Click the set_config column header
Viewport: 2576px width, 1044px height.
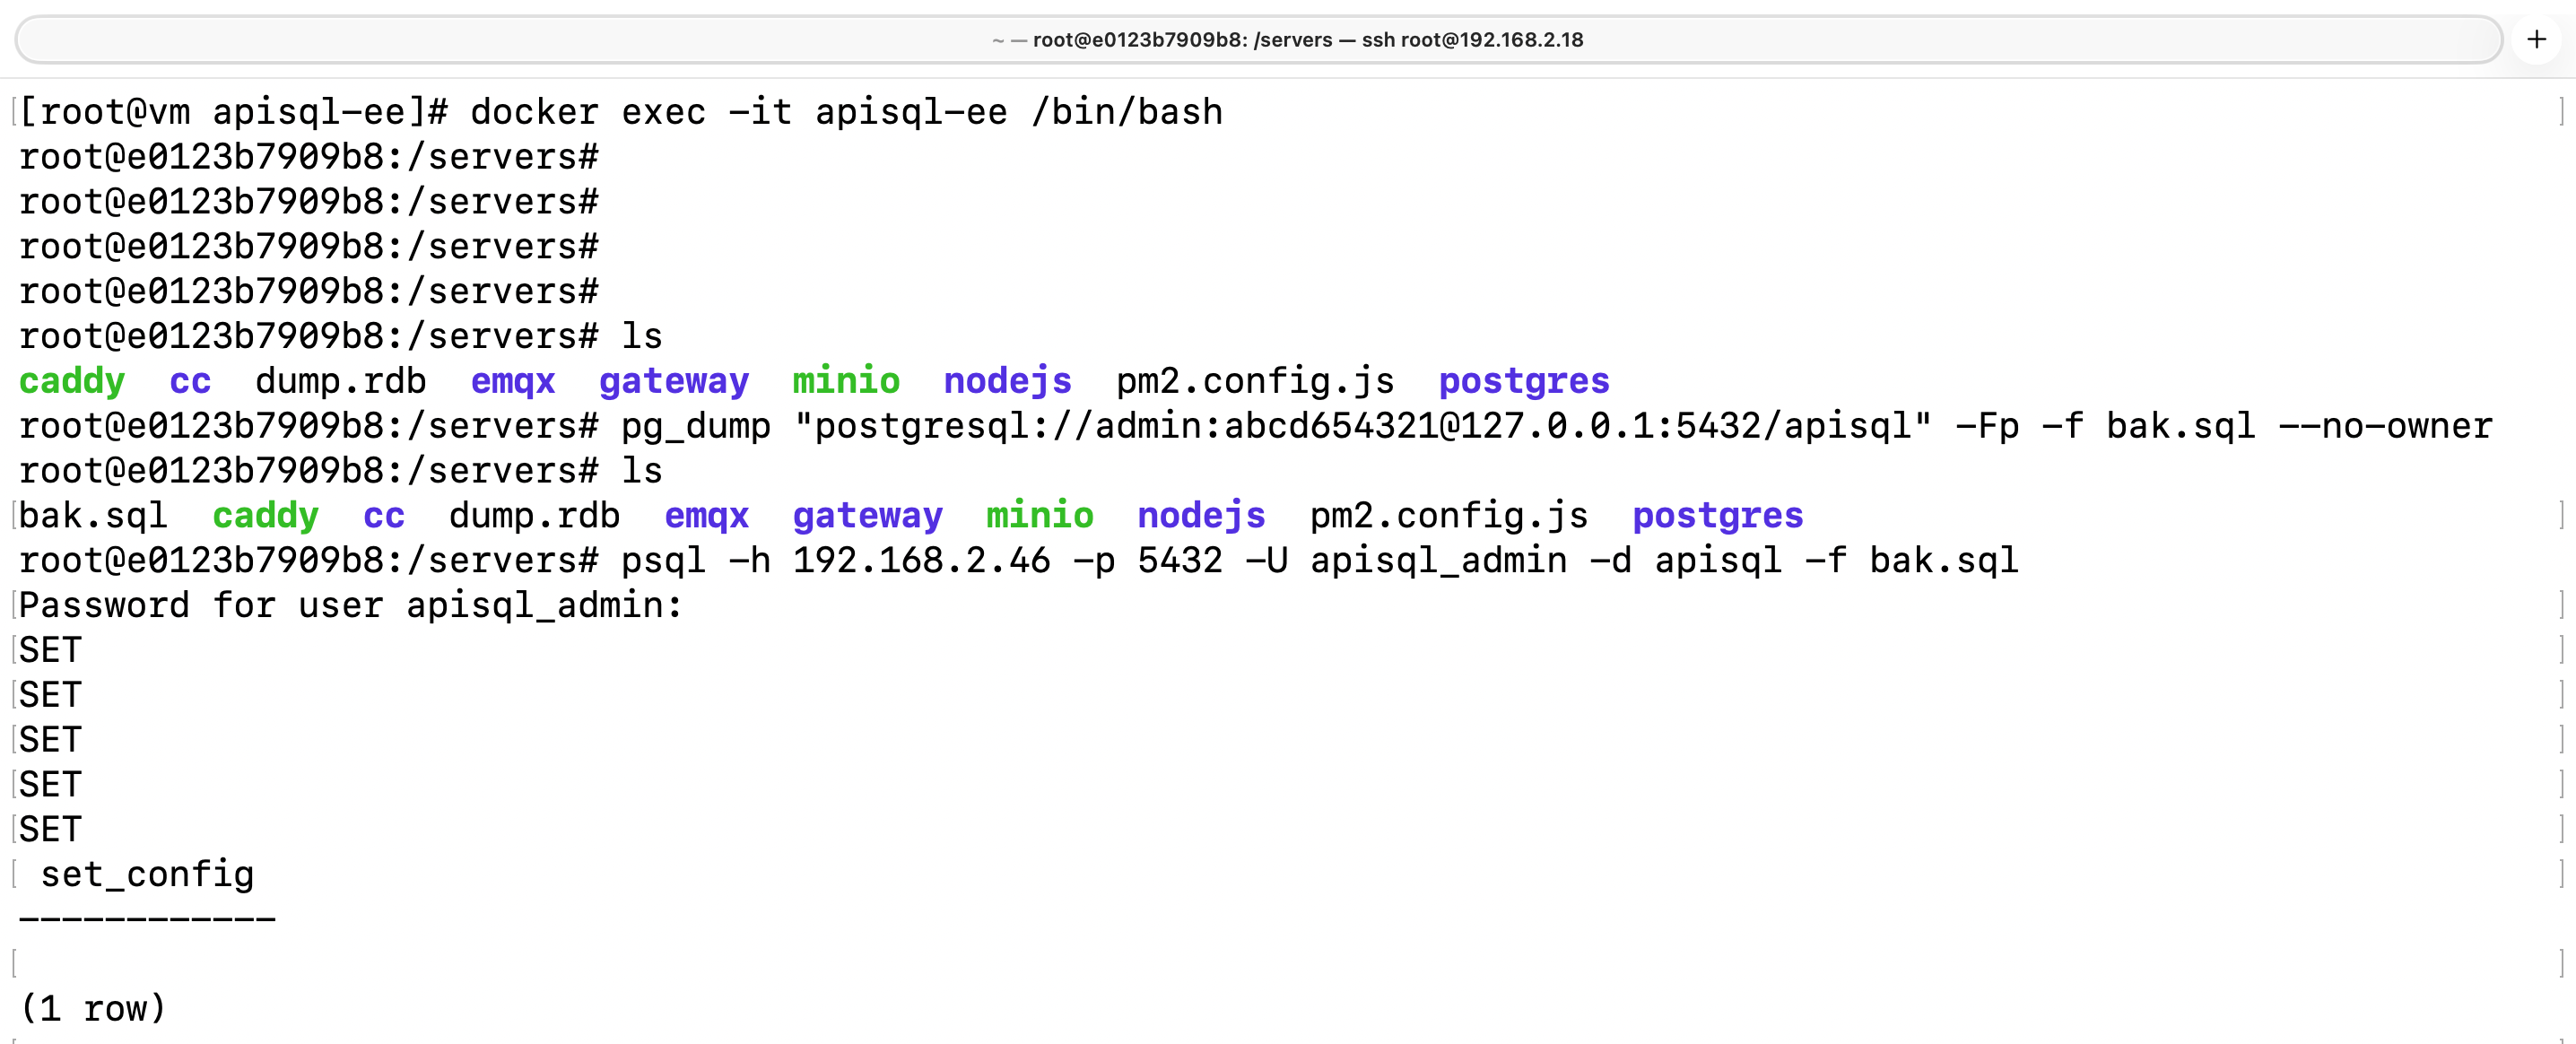click(147, 875)
